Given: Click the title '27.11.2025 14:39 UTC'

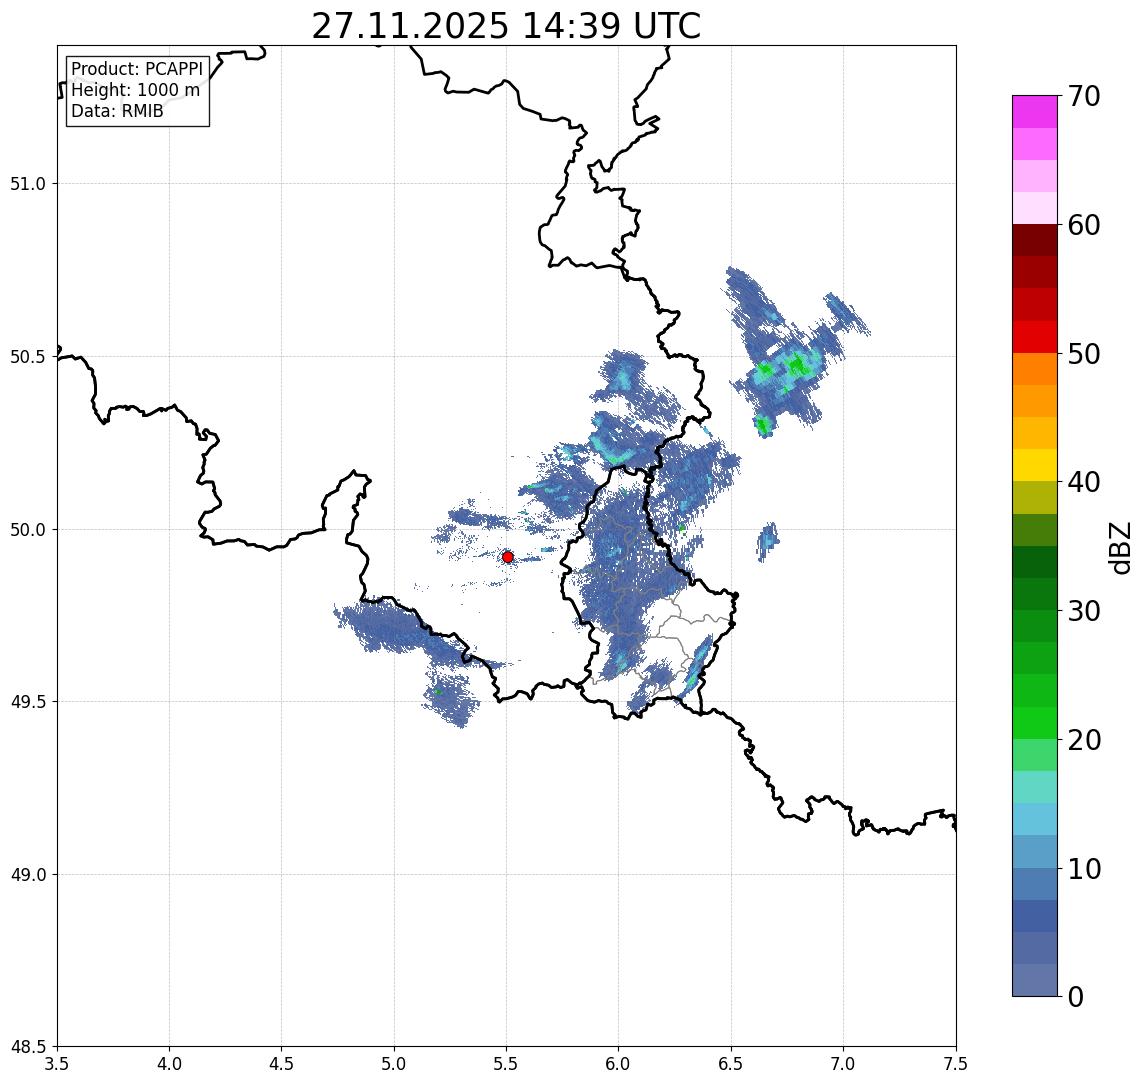Looking at the screenshot, I should 506,26.
